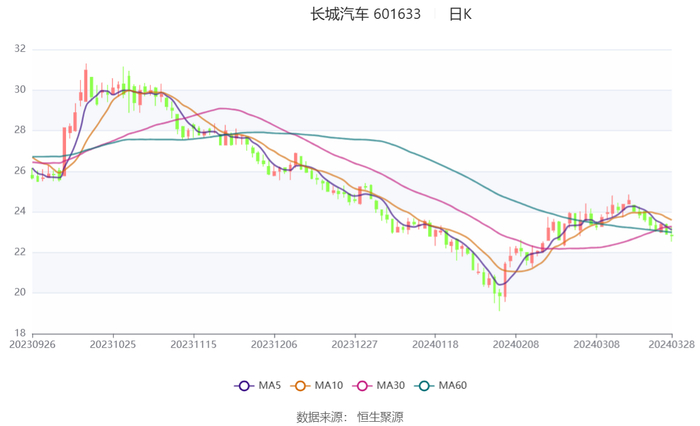The image size is (700, 426).
Task: Click the purple MA5 legend circle marker
Action: [243, 386]
